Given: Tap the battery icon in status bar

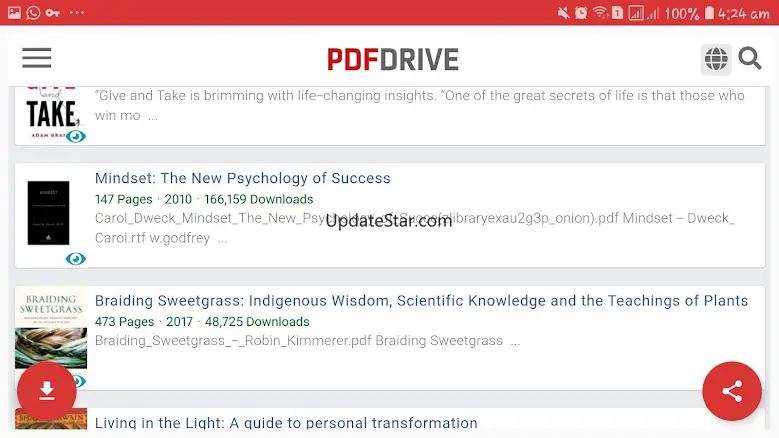Looking at the screenshot, I should pyautogui.click(x=709, y=13).
